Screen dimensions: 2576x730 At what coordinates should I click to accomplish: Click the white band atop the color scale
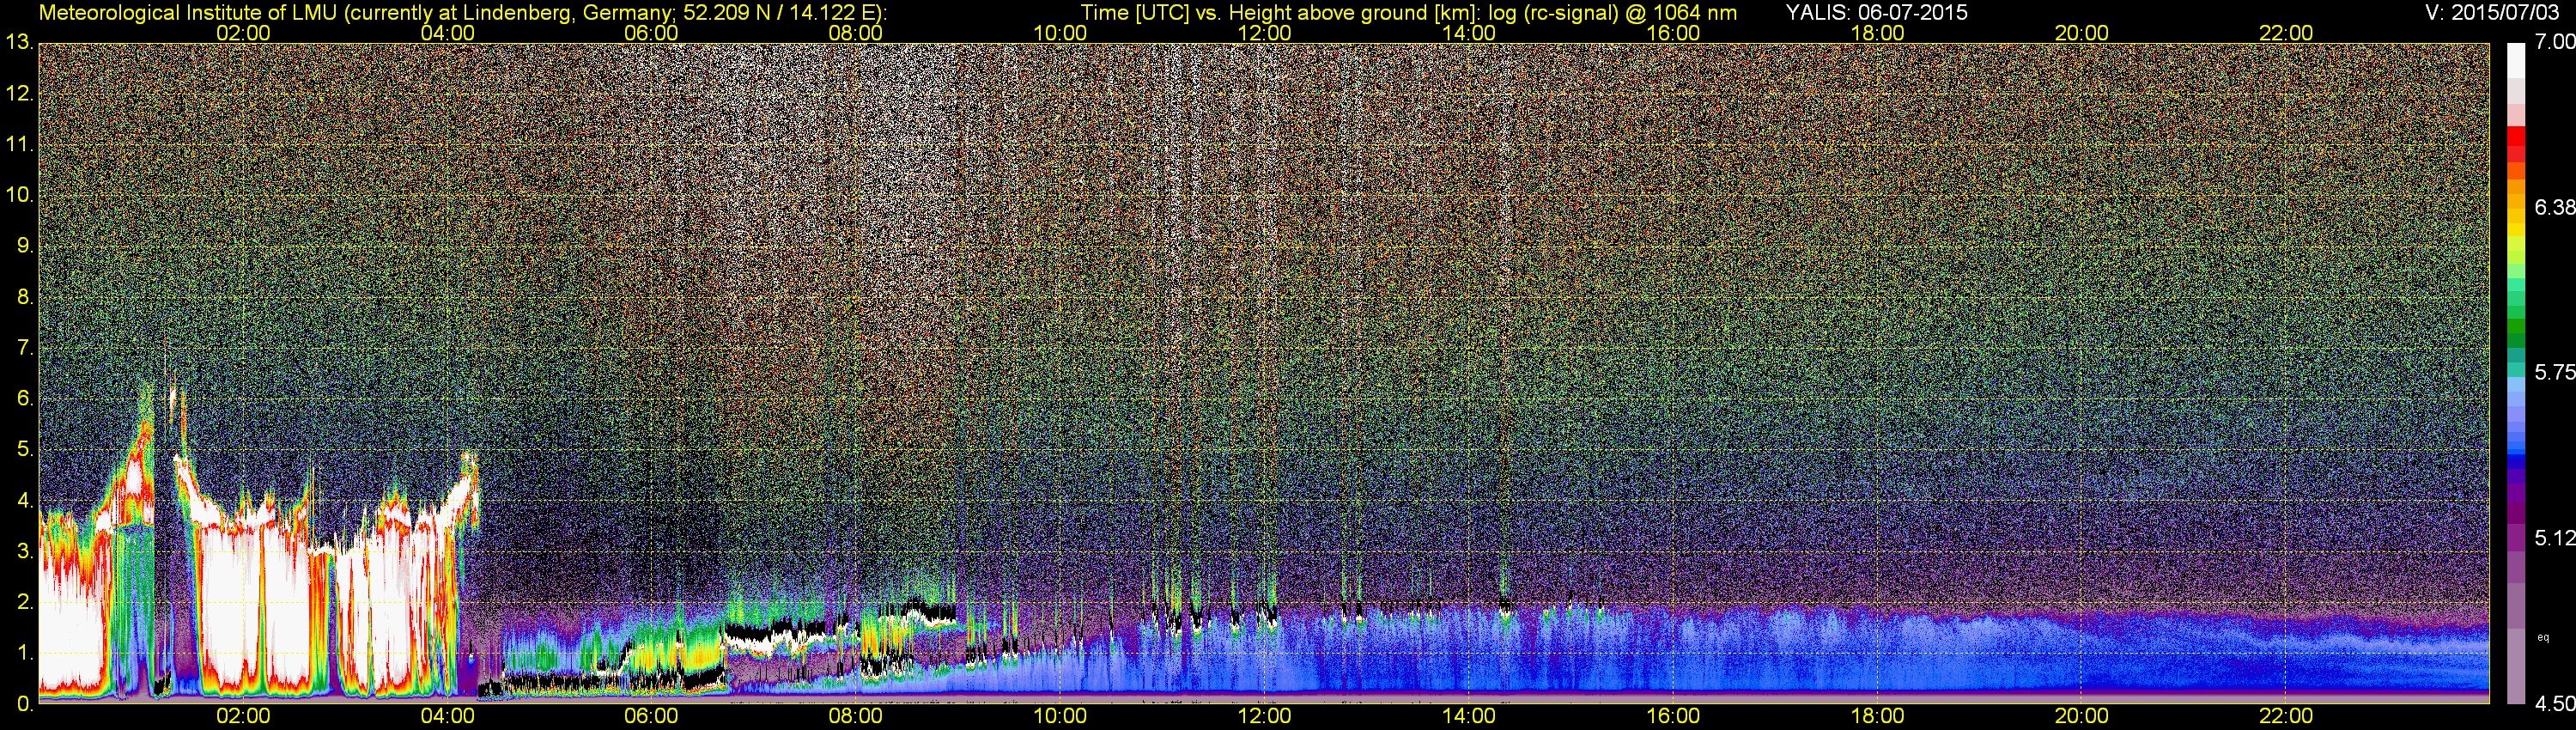coord(2516,60)
